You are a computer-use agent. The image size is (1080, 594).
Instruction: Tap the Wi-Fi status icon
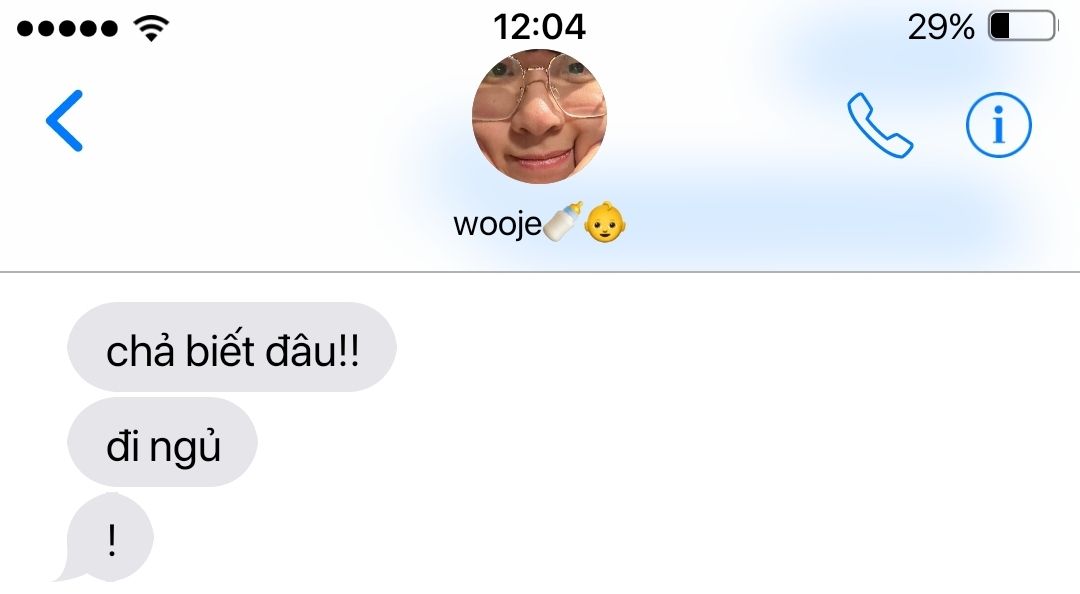click(x=152, y=28)
